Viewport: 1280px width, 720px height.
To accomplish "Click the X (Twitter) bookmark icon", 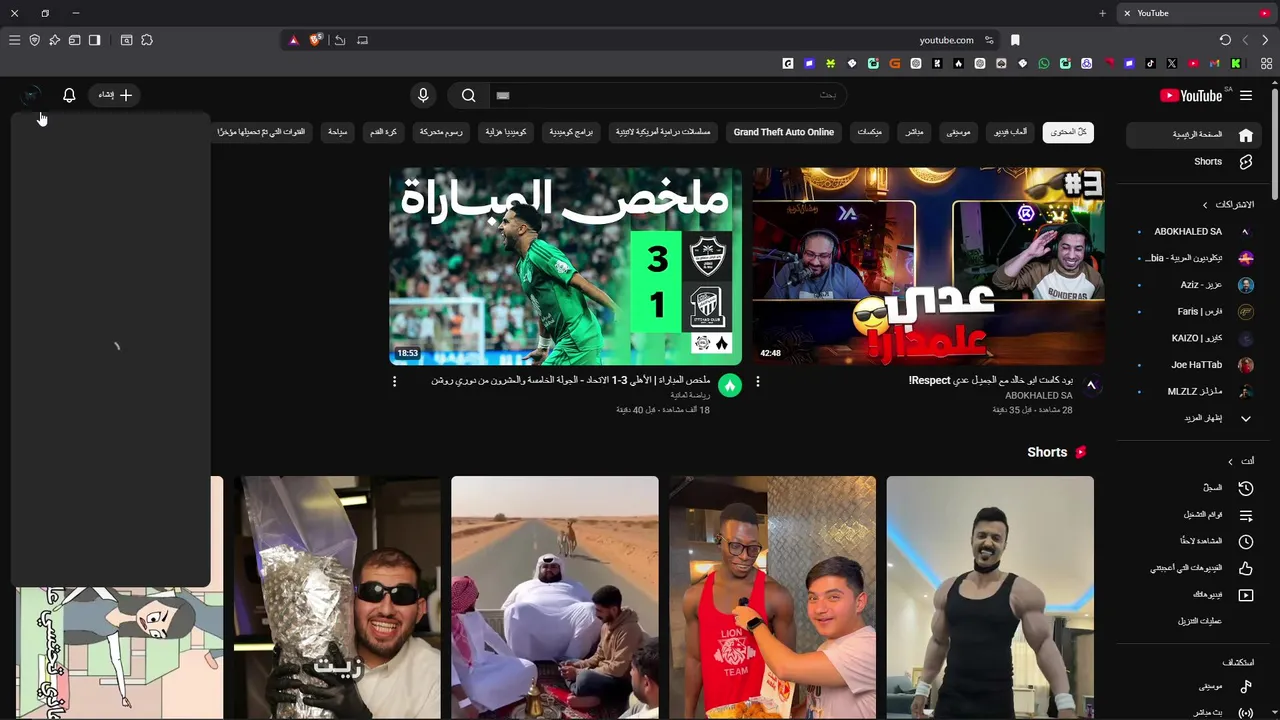I will tap(1172, 63).
